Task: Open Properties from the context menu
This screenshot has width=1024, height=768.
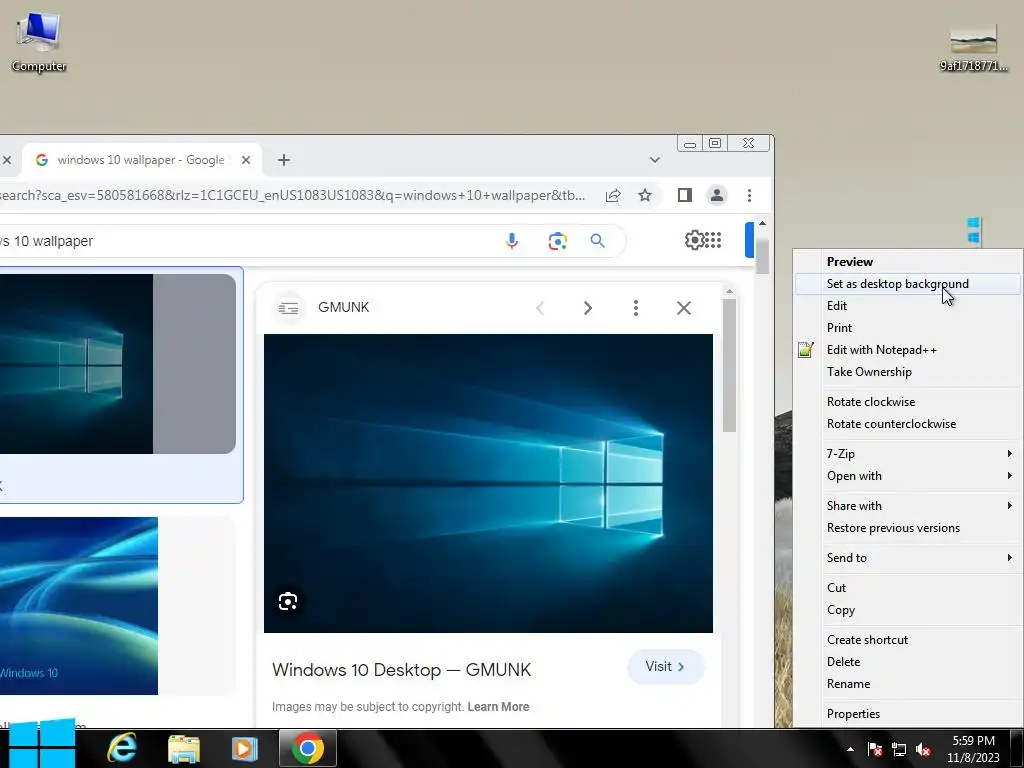Action: click(908, 714)
